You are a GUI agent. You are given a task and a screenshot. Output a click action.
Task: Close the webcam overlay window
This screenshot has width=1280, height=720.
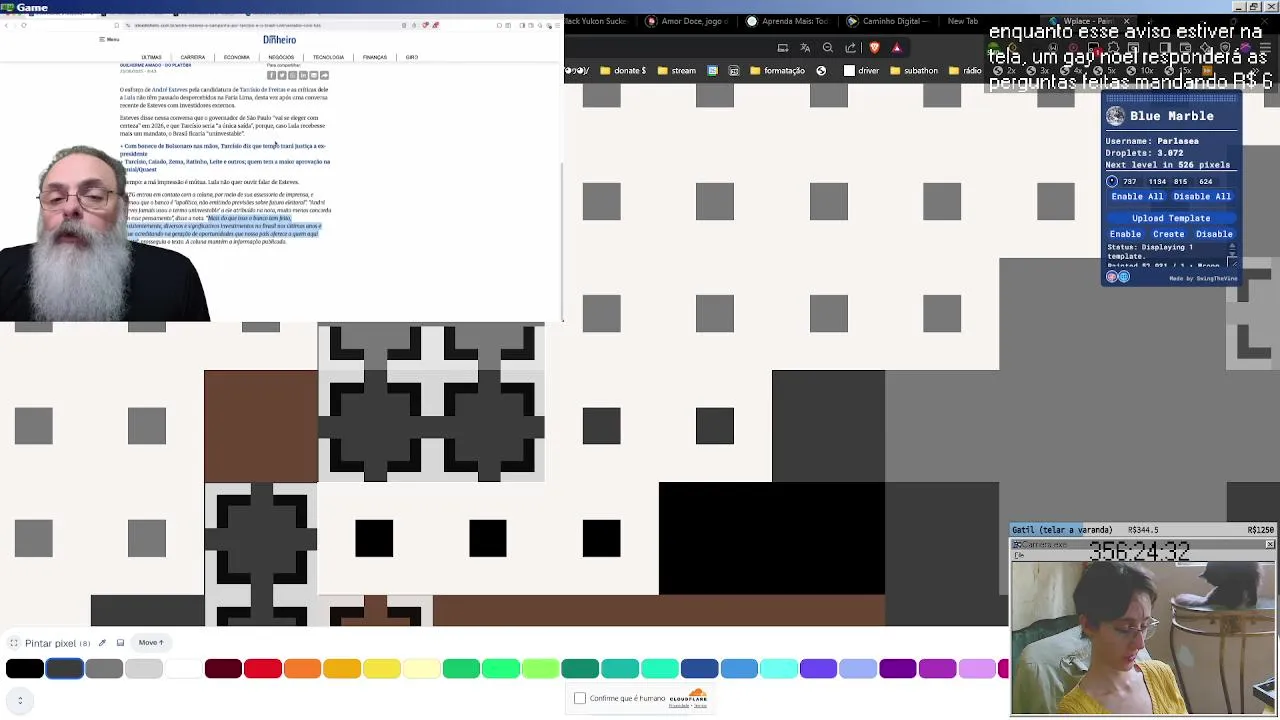(1270, 545)
